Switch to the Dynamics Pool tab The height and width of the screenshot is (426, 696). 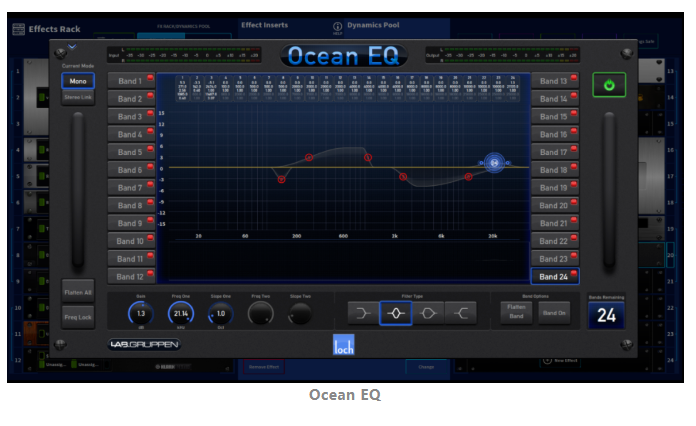[x=371, y=25]
